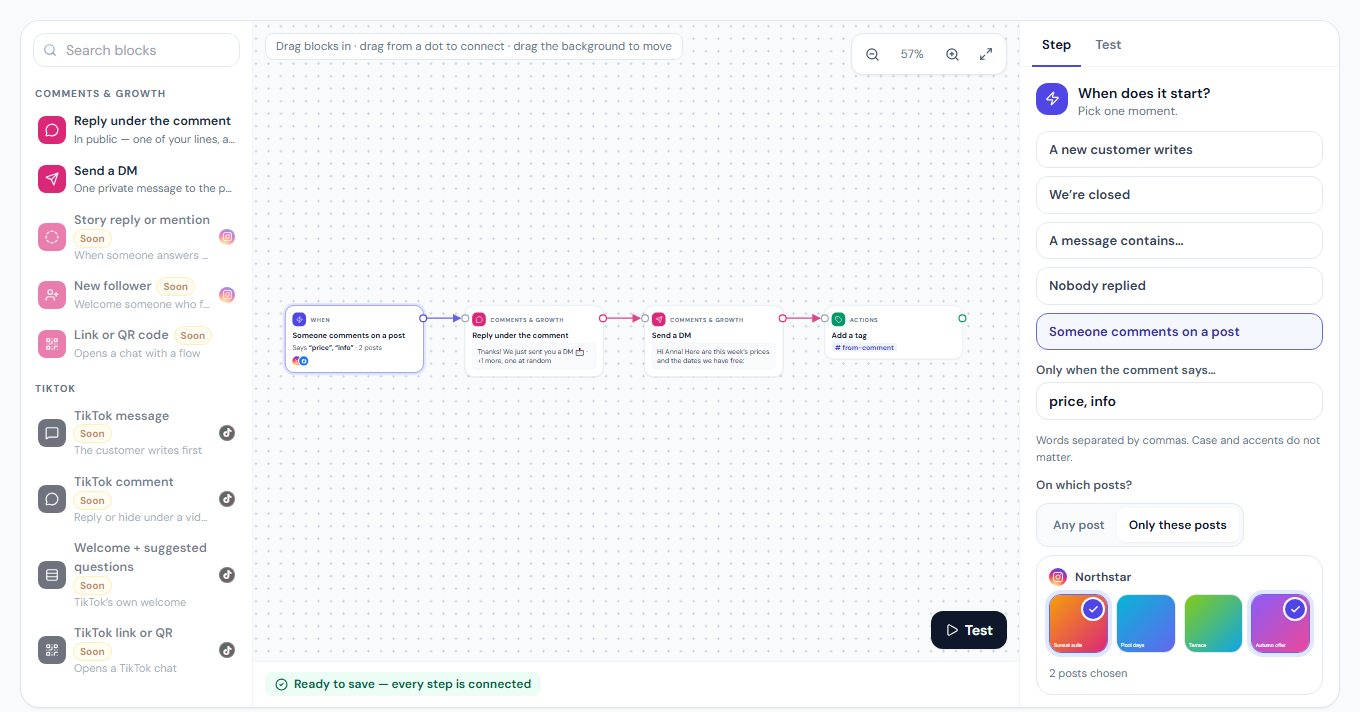Select the Reply under the comment canvas node
This screenshot has width=1360, height=712.
[534, 341]
